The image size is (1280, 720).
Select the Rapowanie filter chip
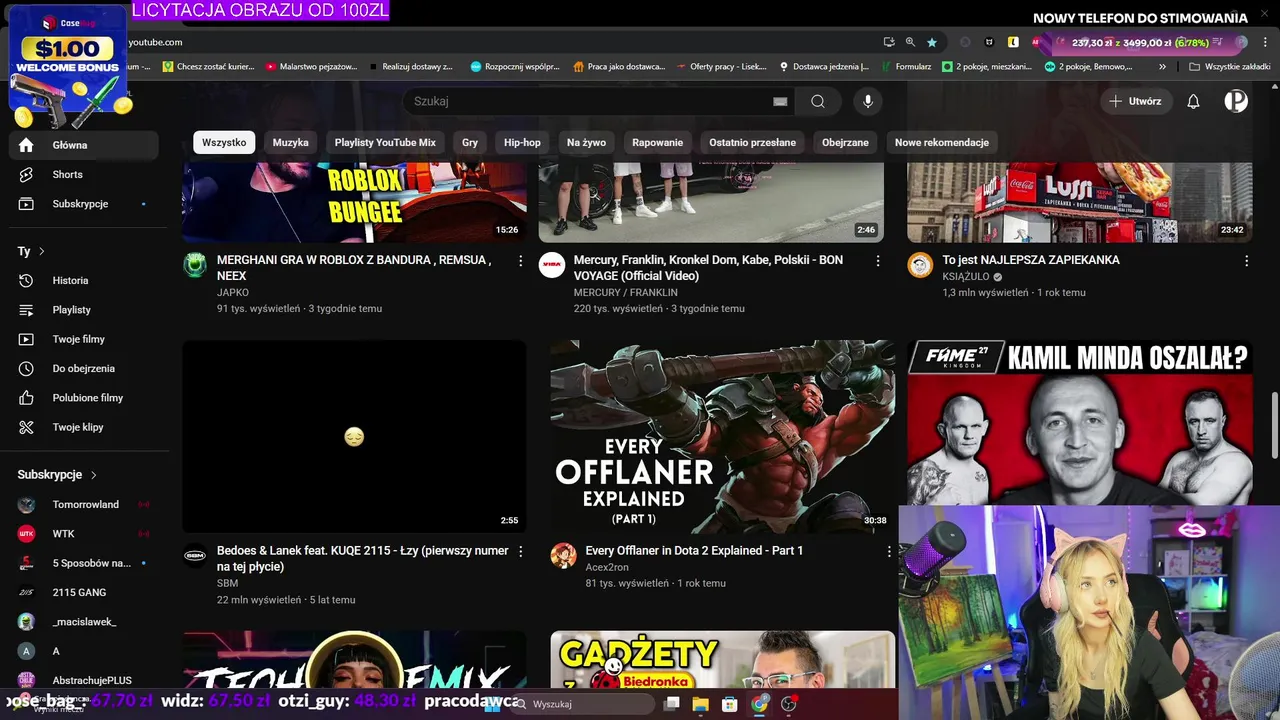[657, 142]
